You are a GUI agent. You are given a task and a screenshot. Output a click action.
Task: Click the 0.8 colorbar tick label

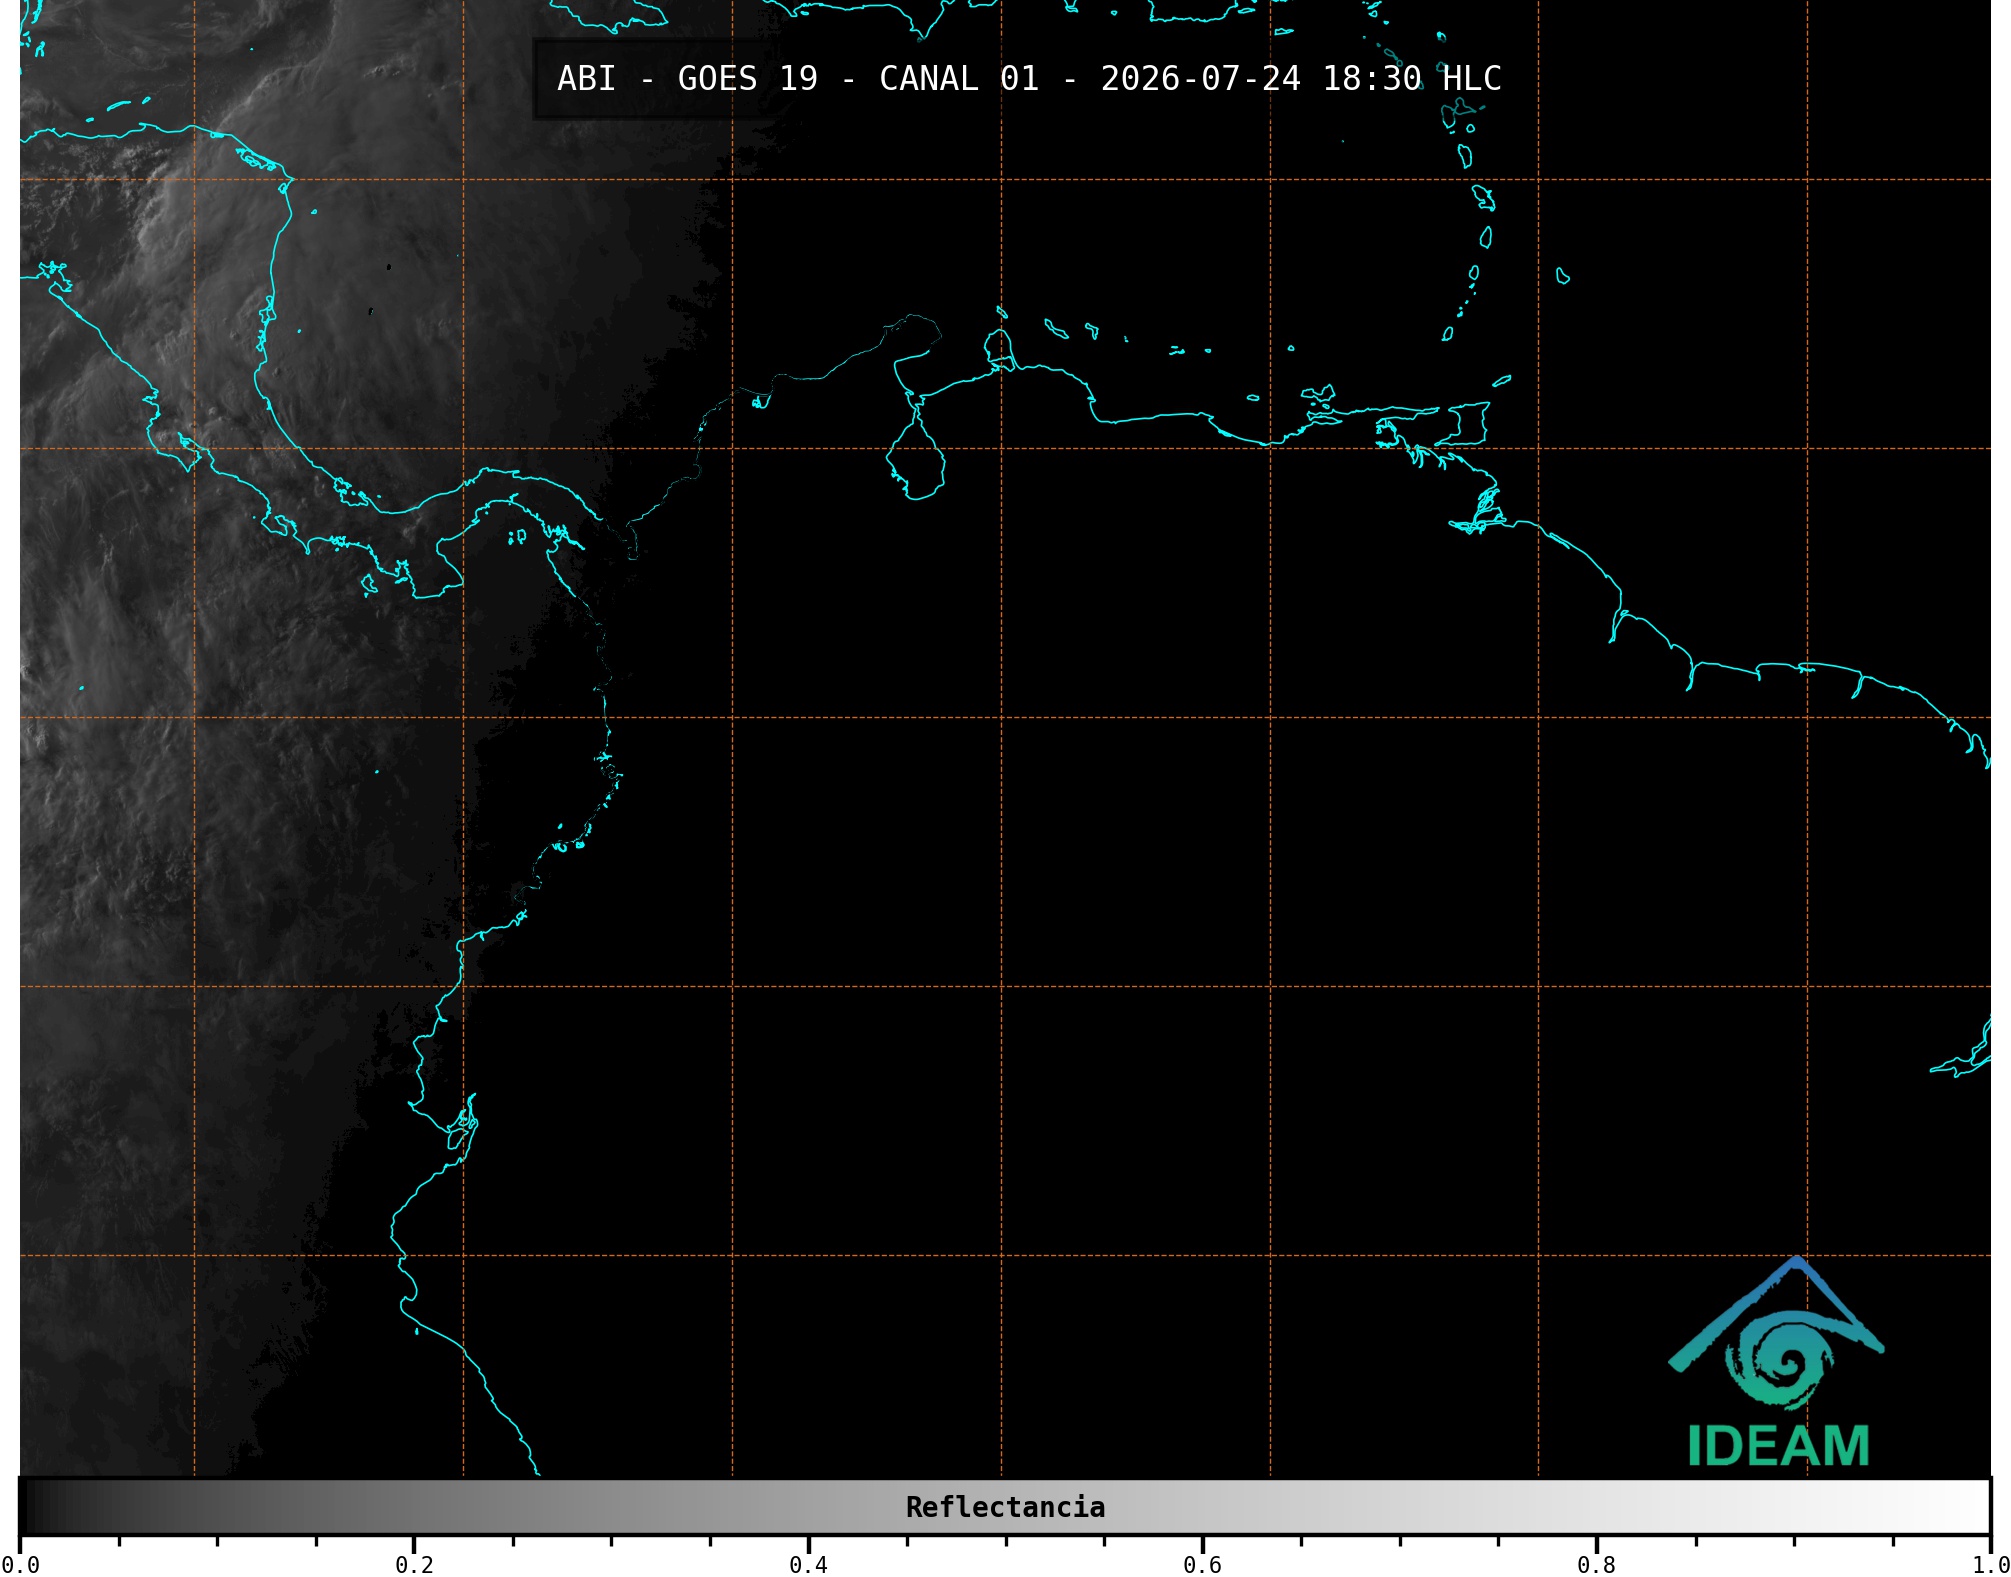(x=1596, y=1565)
